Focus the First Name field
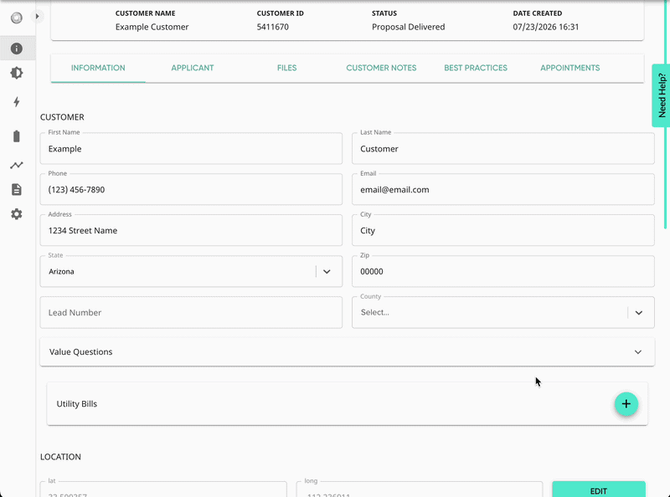 tap(191, 148)
